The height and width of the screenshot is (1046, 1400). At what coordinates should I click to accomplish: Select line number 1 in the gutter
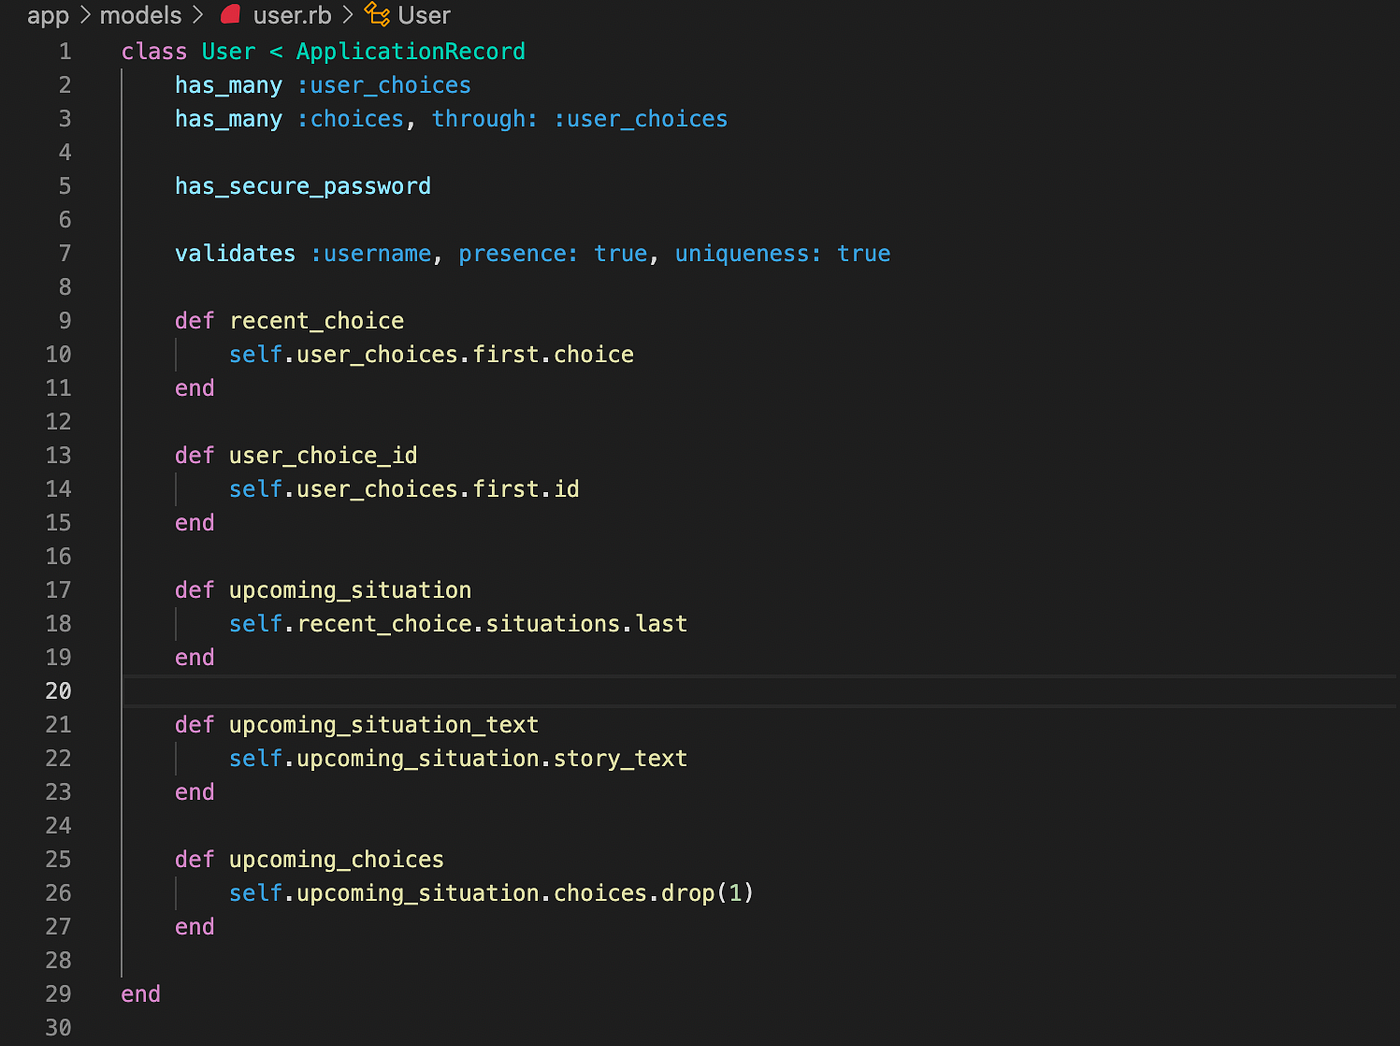(x=64, y=51)
